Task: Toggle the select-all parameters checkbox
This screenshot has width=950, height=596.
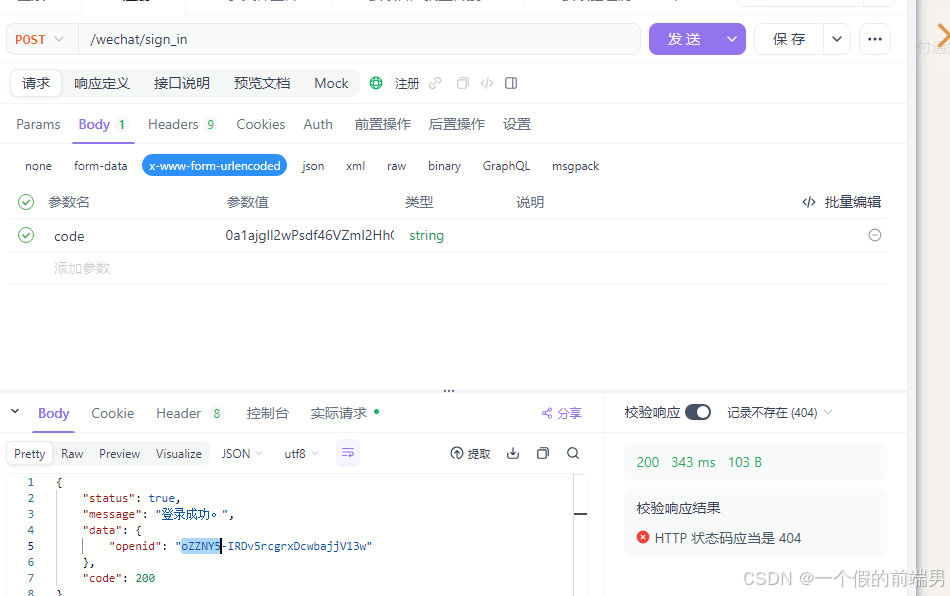Action: [26, 202]
